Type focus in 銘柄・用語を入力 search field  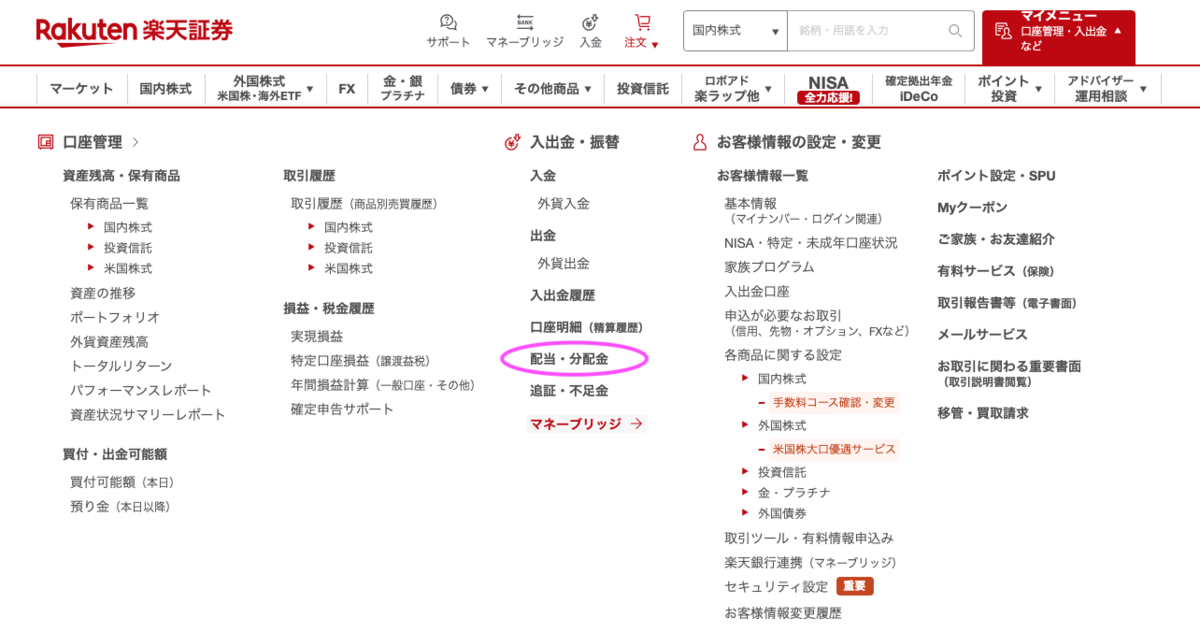click(x=866, y=31)
